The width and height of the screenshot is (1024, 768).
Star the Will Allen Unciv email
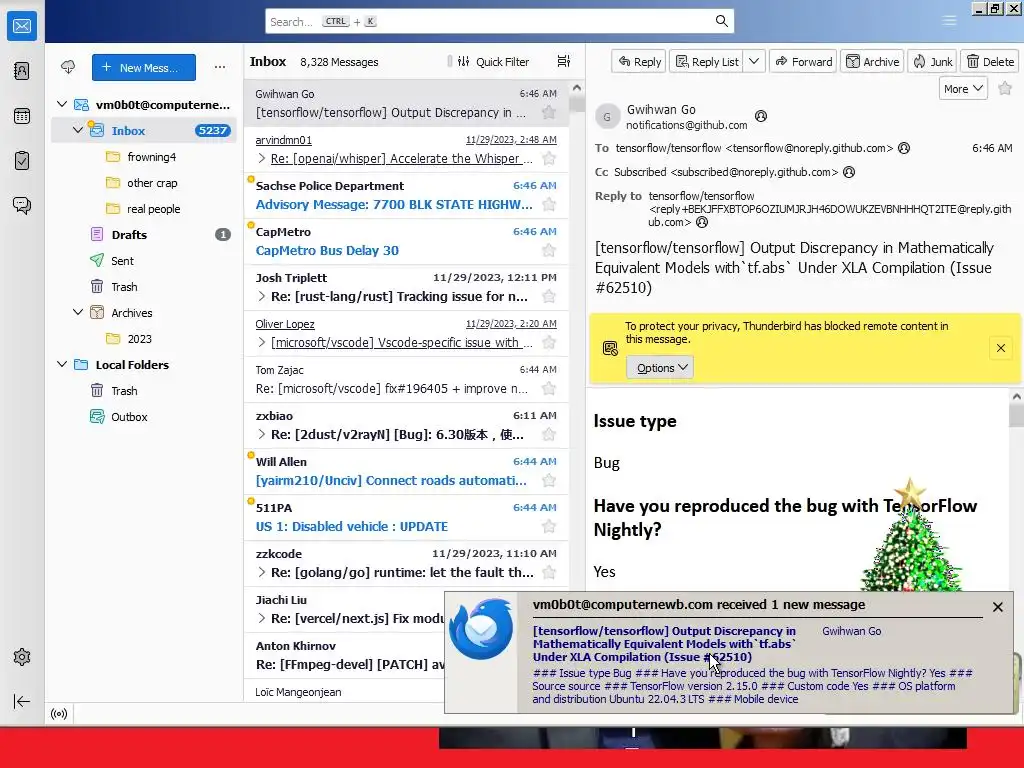(549, 481)
